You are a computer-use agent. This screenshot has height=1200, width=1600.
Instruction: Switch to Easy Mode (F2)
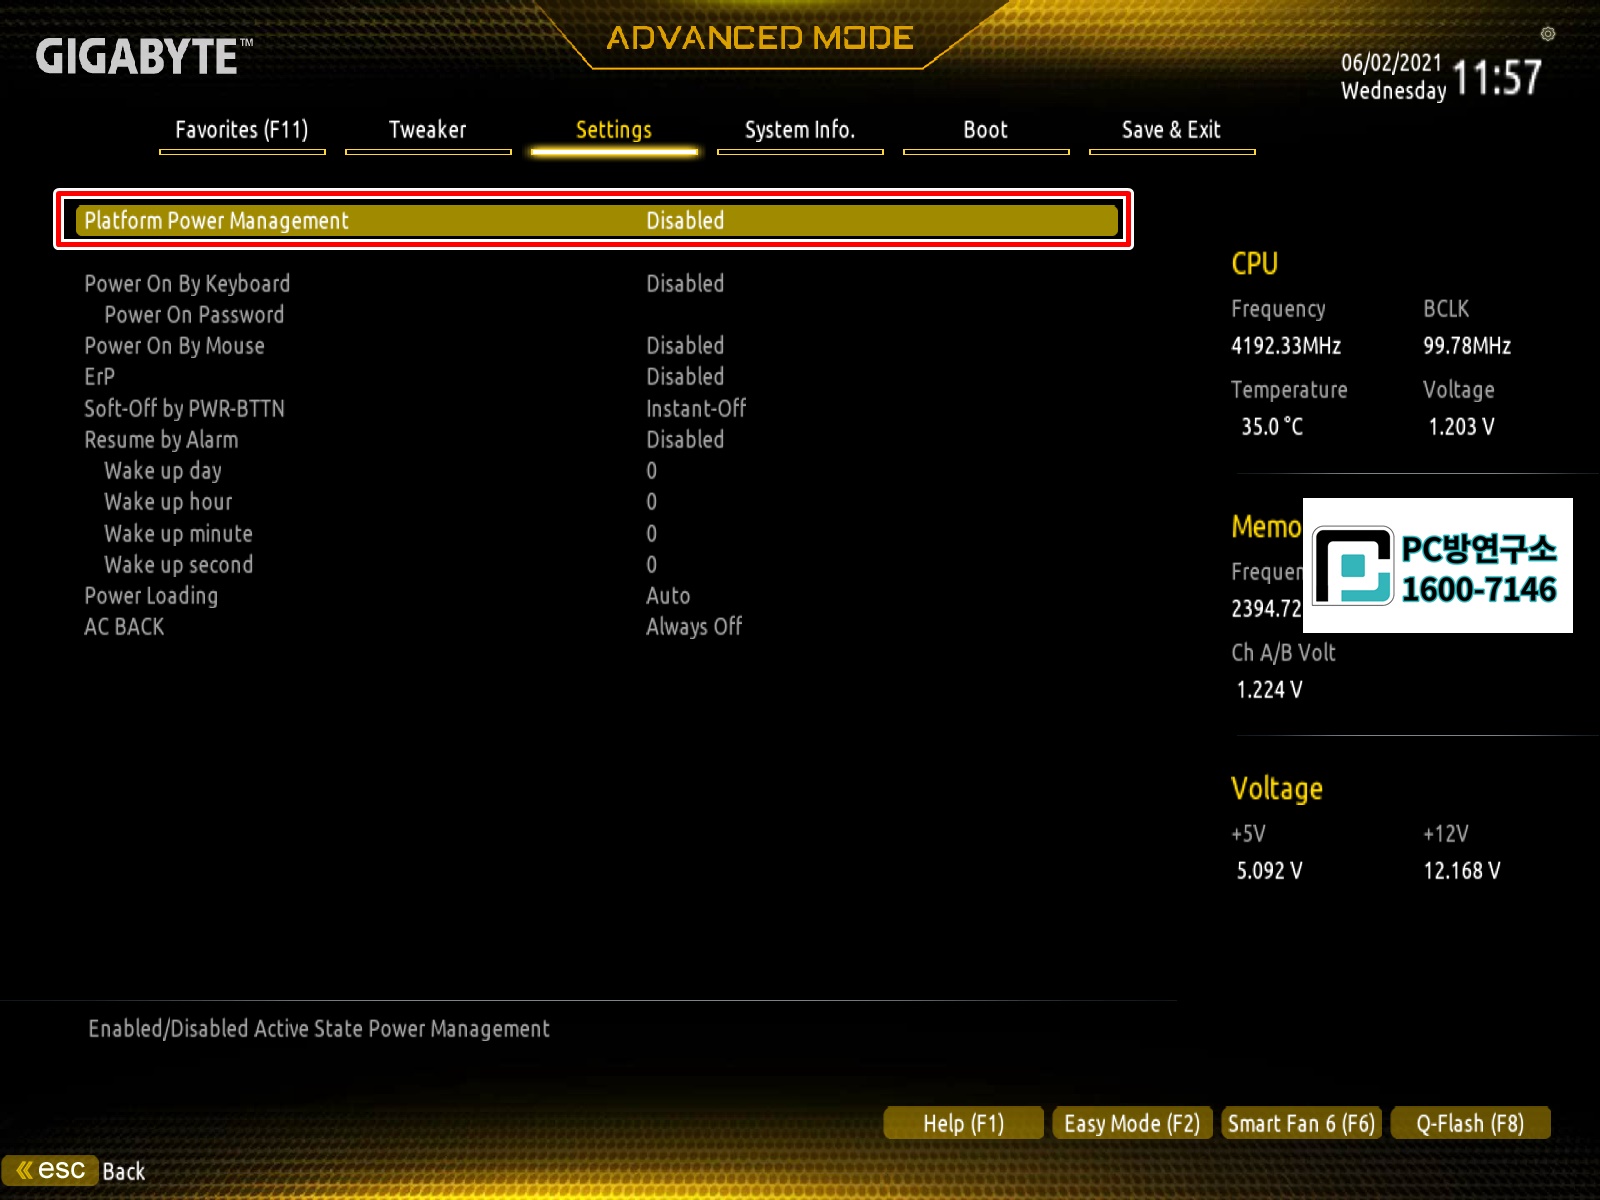tap(1132, 1123)
